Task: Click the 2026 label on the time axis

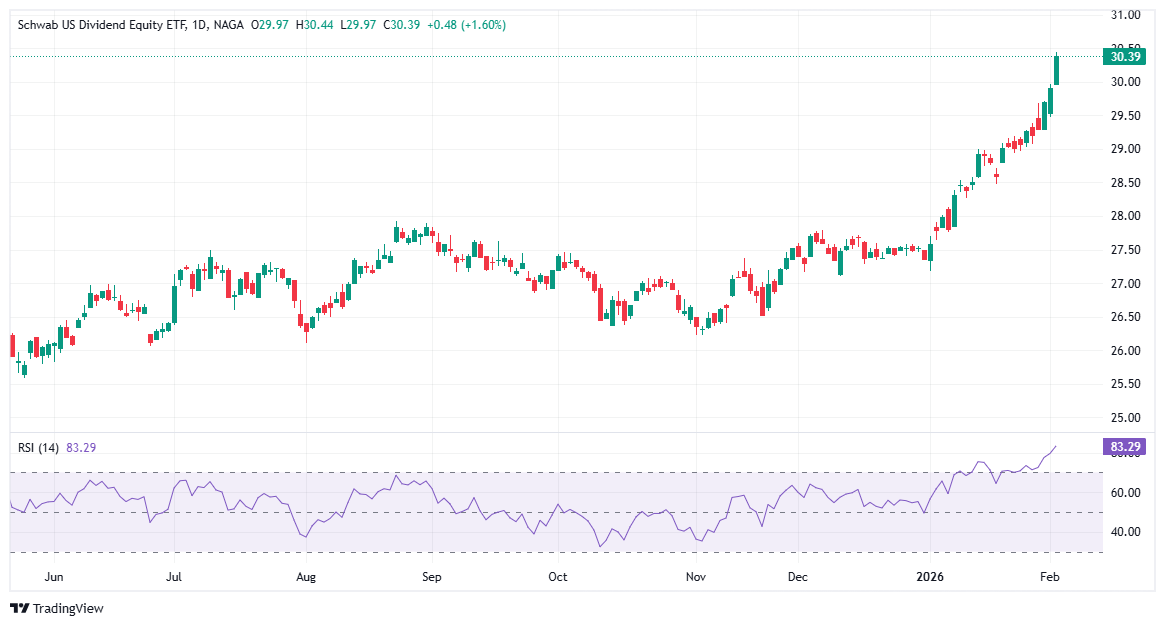Action: 931,577
